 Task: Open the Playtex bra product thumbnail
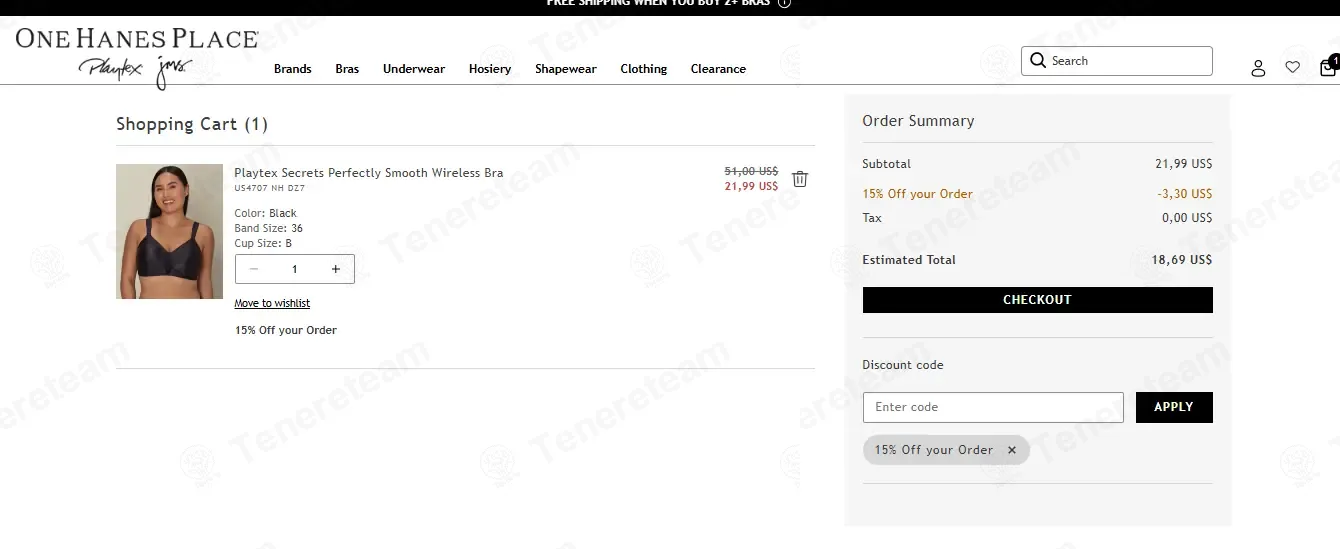pos(169,231)
